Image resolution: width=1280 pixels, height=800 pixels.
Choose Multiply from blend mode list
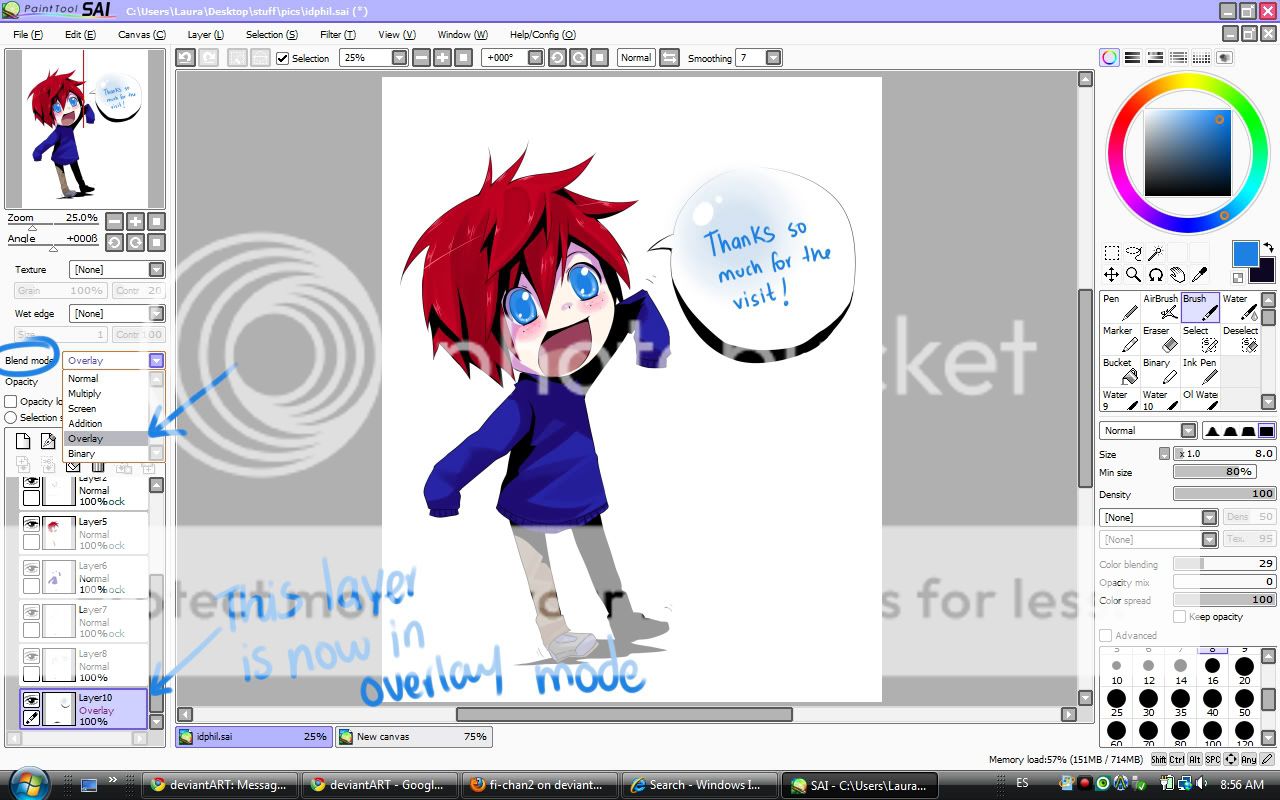[x=85, y=394]
